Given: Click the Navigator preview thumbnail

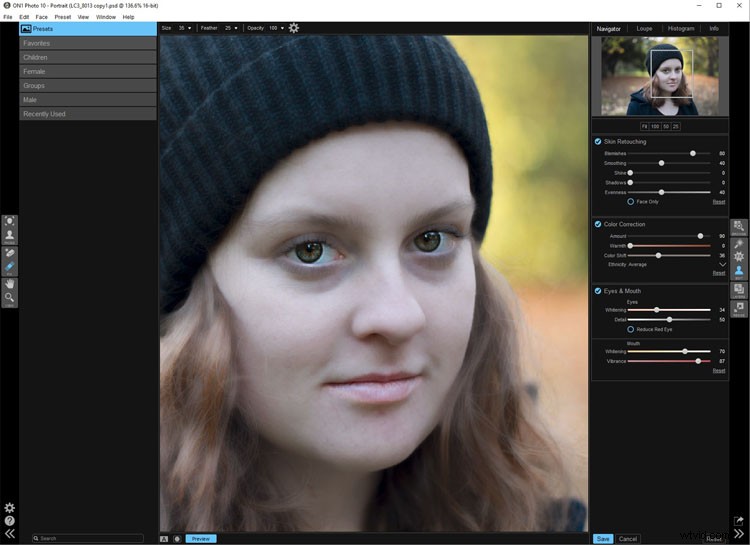Looking at the screenshot, I should (x=660, y=76).
